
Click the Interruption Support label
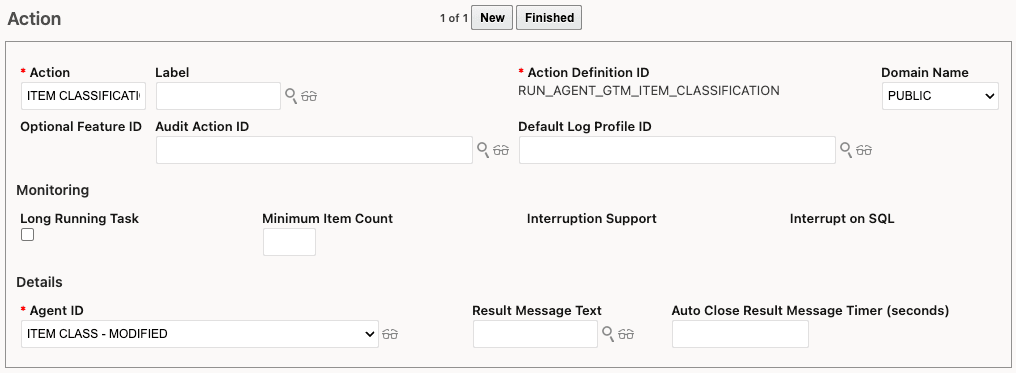(592, 219)
